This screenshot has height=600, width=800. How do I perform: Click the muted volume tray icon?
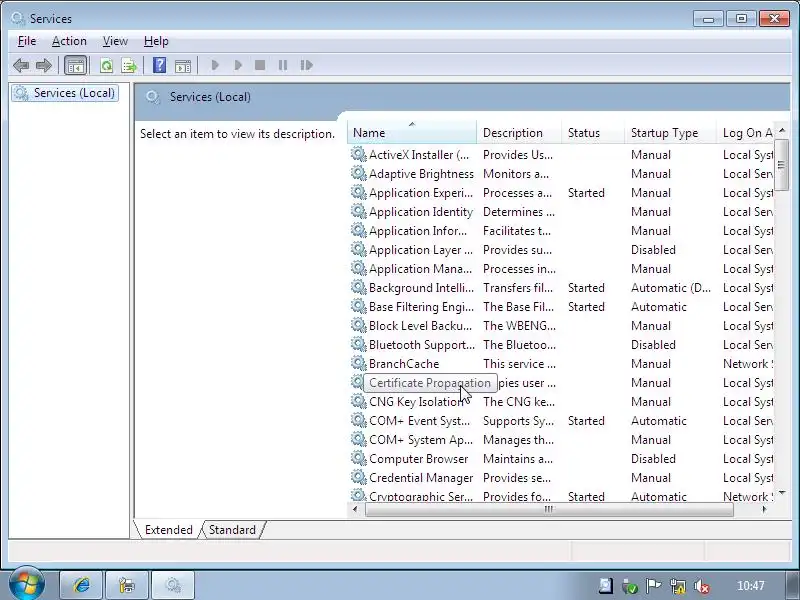tap(702, 586)
